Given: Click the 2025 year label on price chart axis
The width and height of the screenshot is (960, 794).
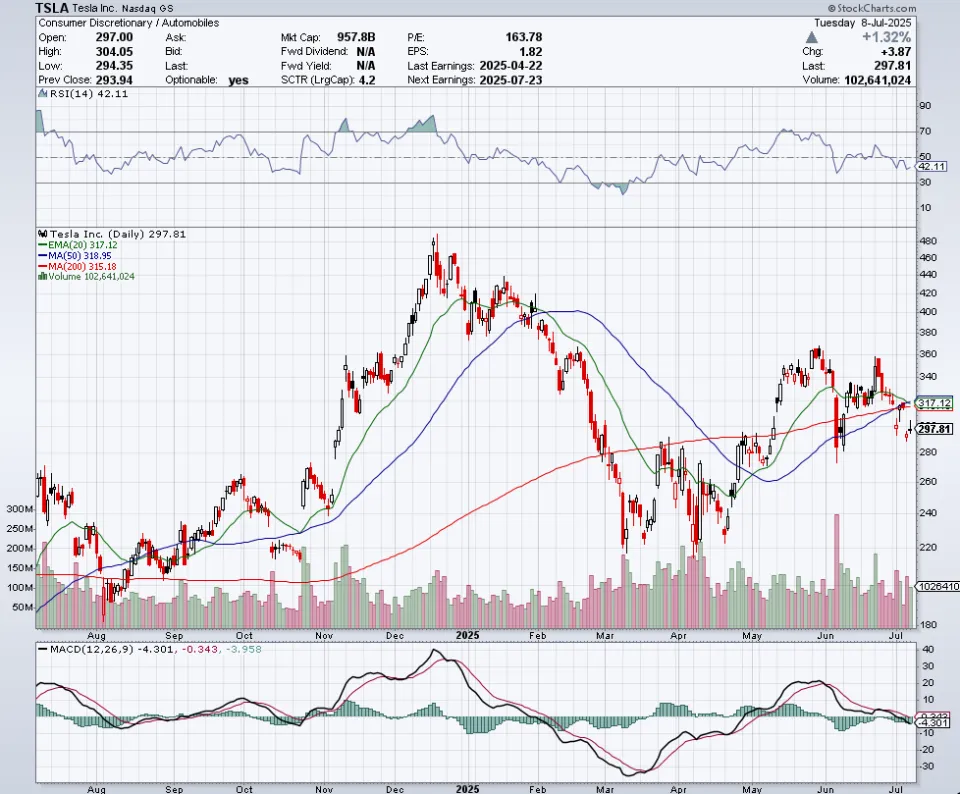Looking at the screenshot, I should [x=468, y=635].
